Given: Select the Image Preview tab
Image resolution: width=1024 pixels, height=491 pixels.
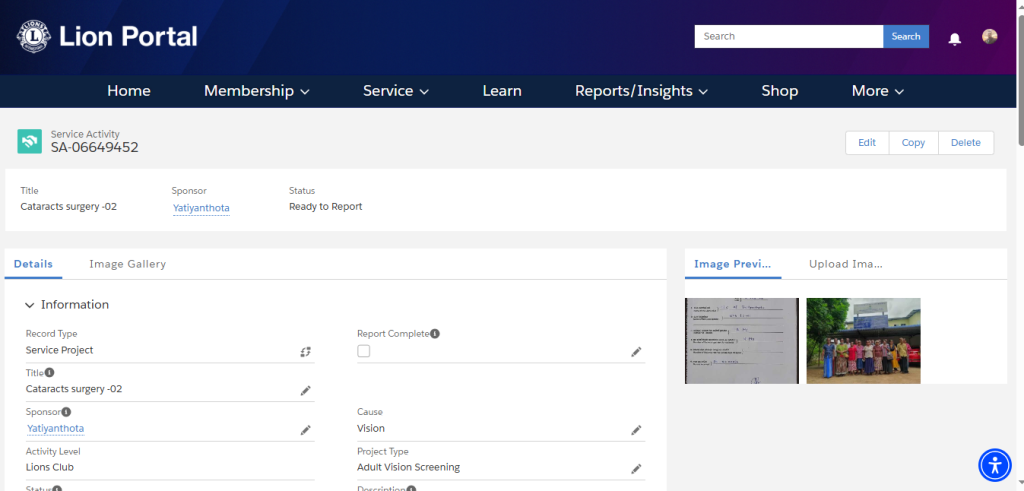Looking at the screenshot, I should (x=733, y=264).
